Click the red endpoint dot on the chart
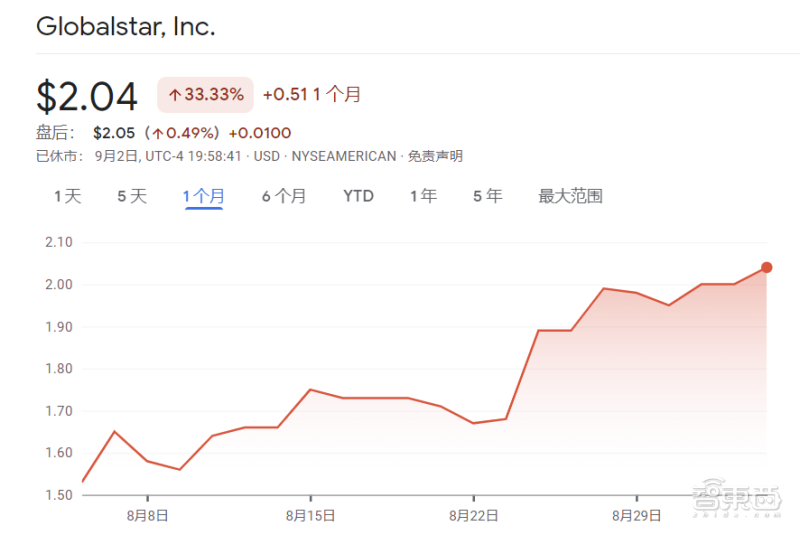Viewport: 800px width, 535px height. point(766,267)
